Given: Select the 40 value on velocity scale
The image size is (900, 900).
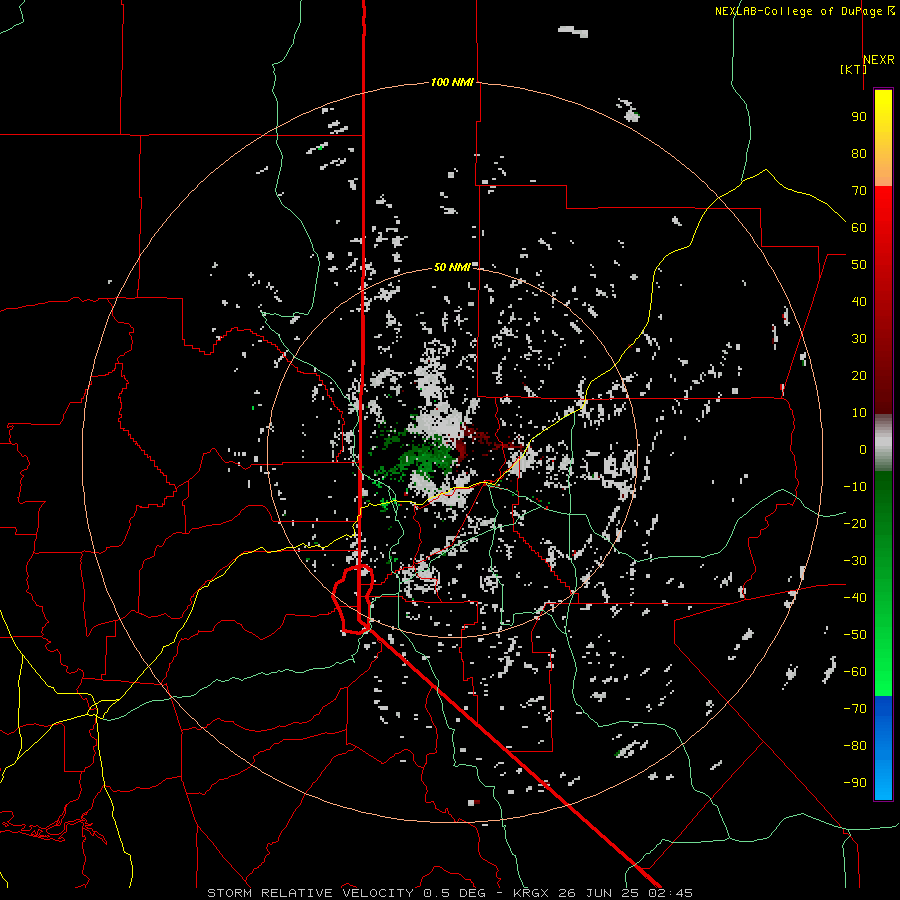Looking at the screenshot, I should click(x=859, y=302).
